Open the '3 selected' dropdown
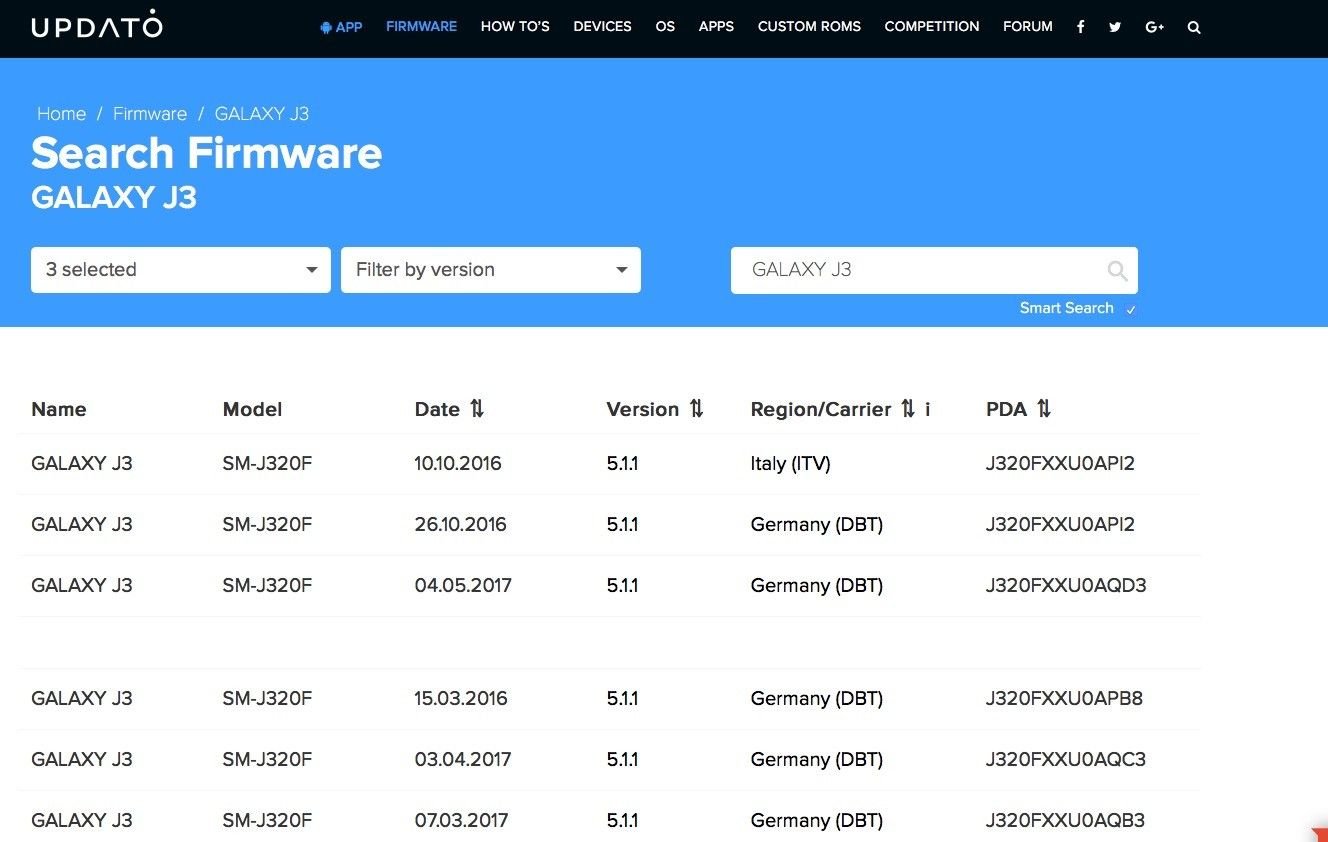The image size is (1328, 842). click(181, 270)
